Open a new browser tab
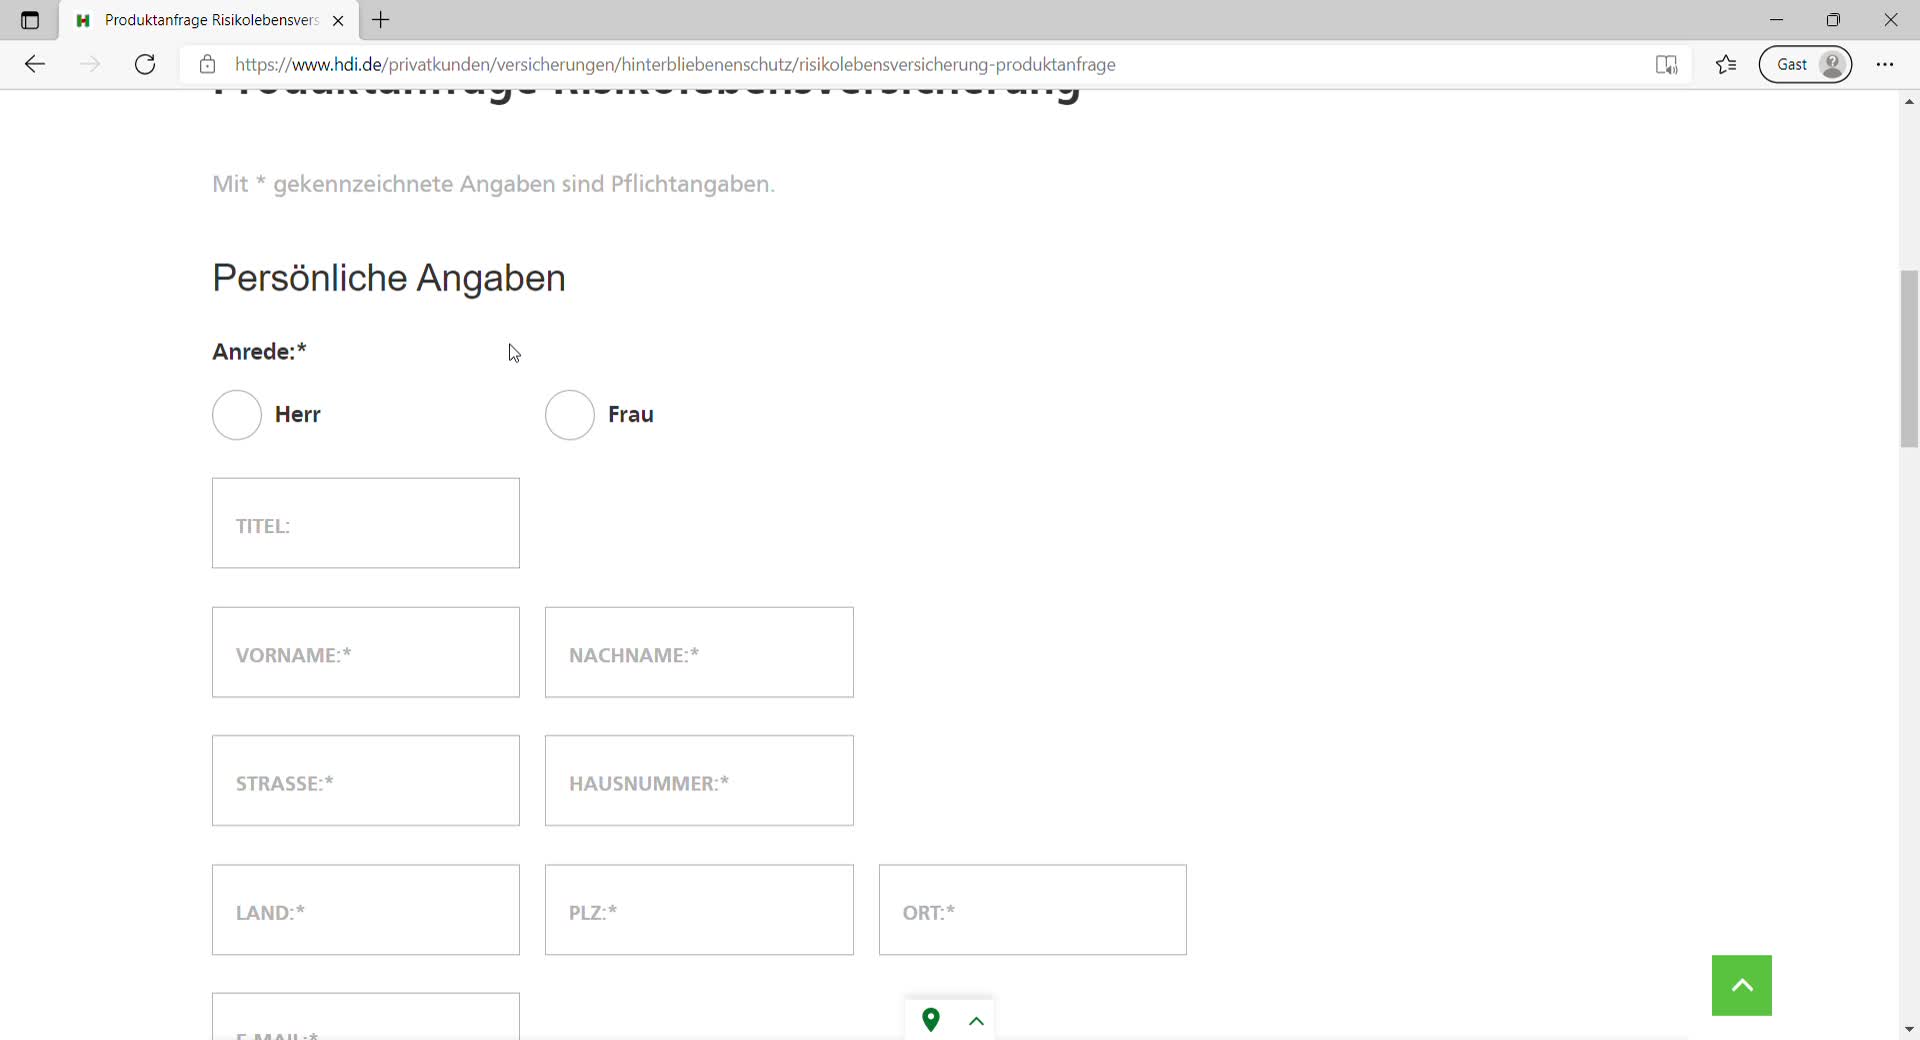This screenshot has width=1920, height=1040. click(x=381, y=20)
